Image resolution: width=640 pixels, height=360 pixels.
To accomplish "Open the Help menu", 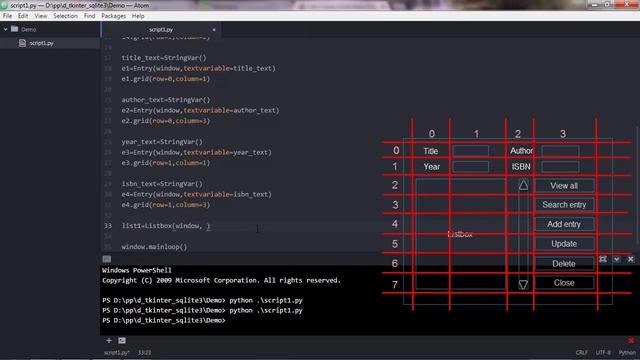I will 138,16.
